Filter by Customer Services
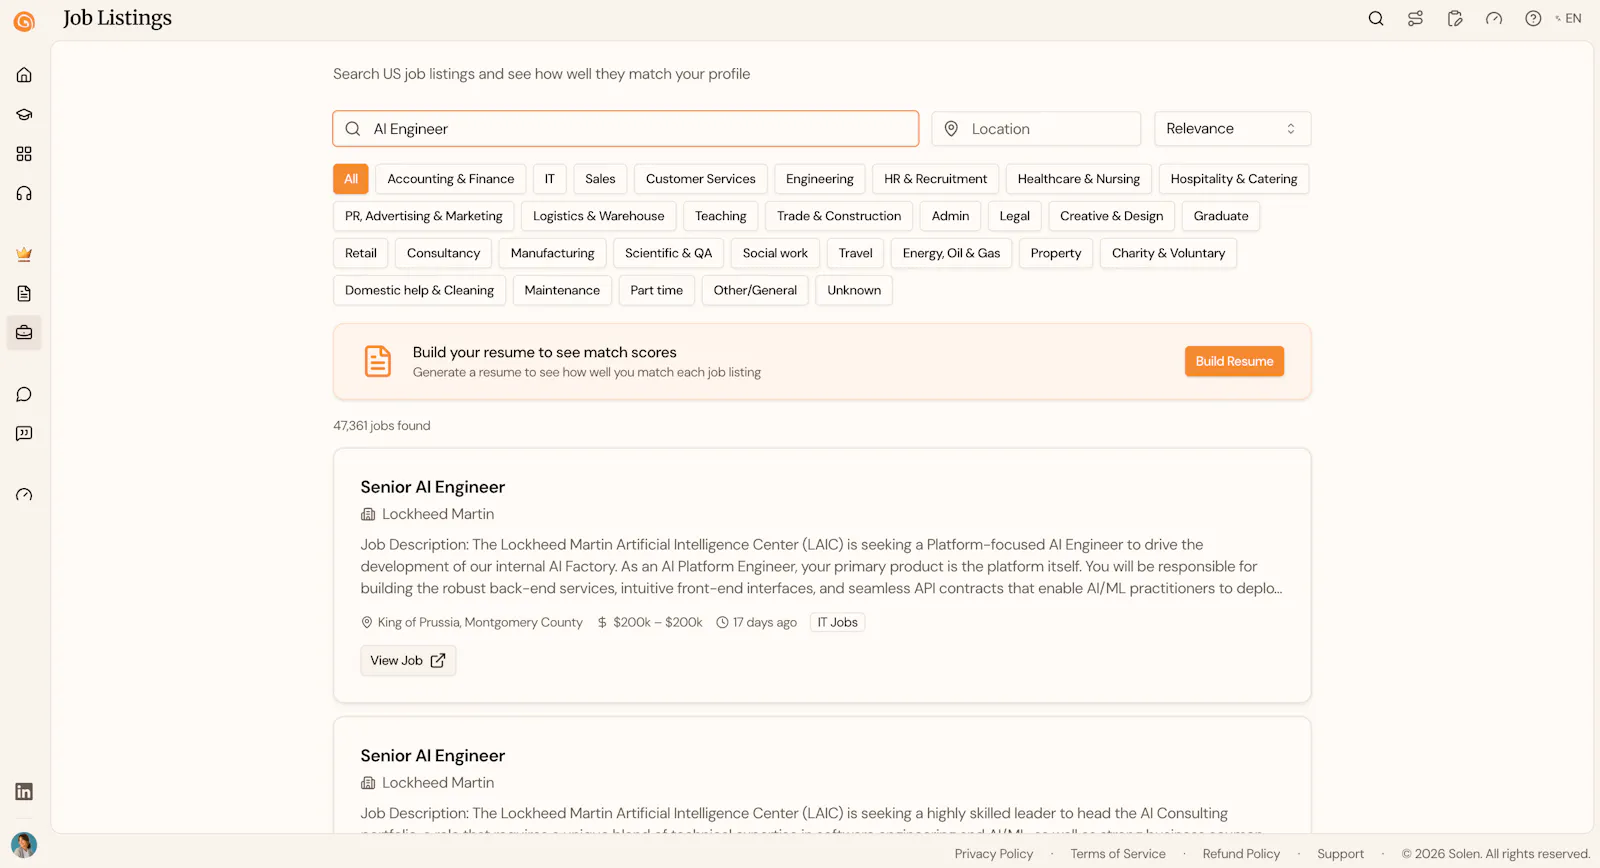 701,179
